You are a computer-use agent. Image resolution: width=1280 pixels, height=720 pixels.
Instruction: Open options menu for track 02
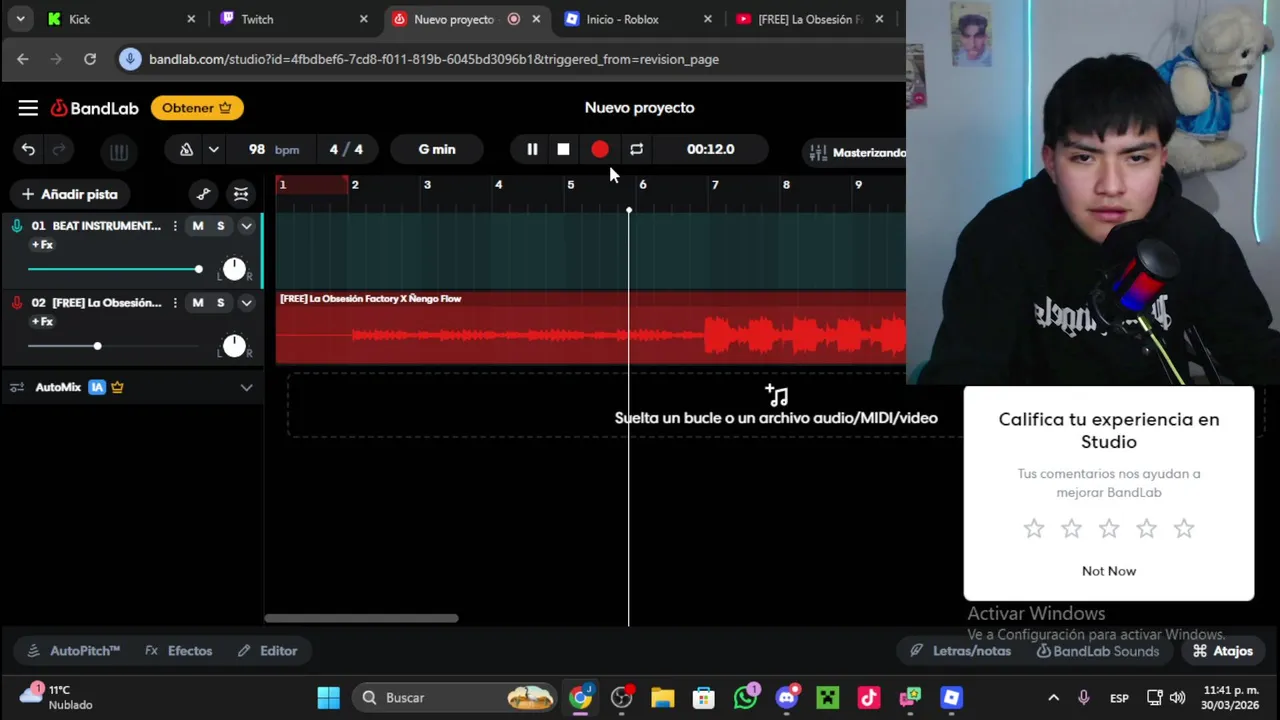point(175,303)
